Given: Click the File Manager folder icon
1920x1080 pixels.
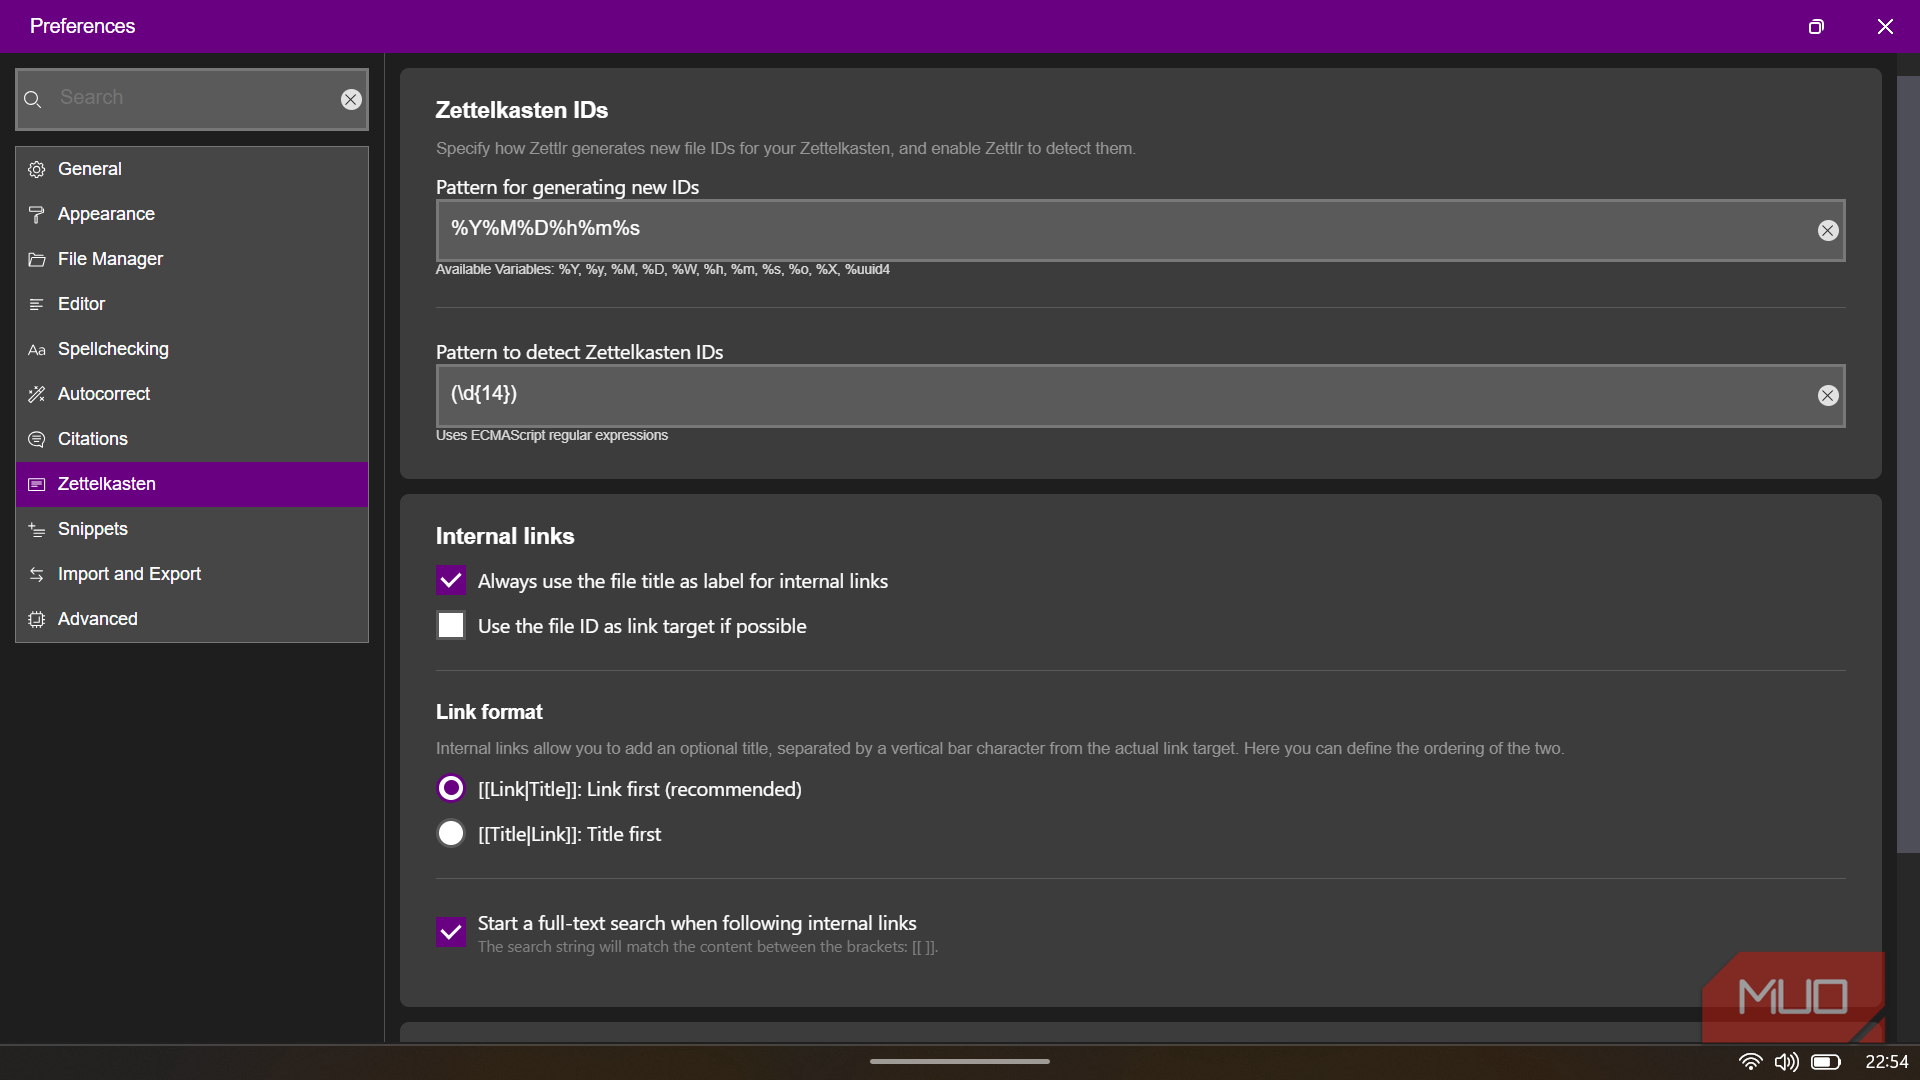Looking at the screenshot, I should (37, 260).
